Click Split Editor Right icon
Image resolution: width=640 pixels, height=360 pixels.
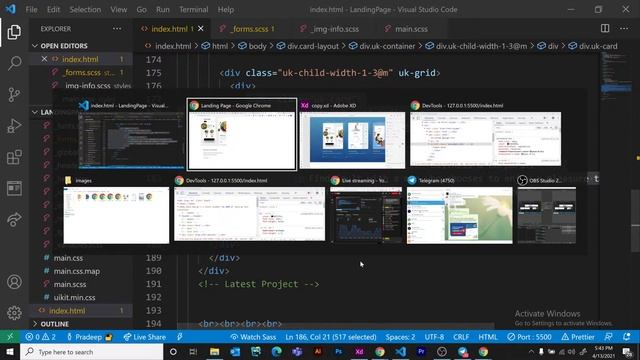click(x=605, y=29)
